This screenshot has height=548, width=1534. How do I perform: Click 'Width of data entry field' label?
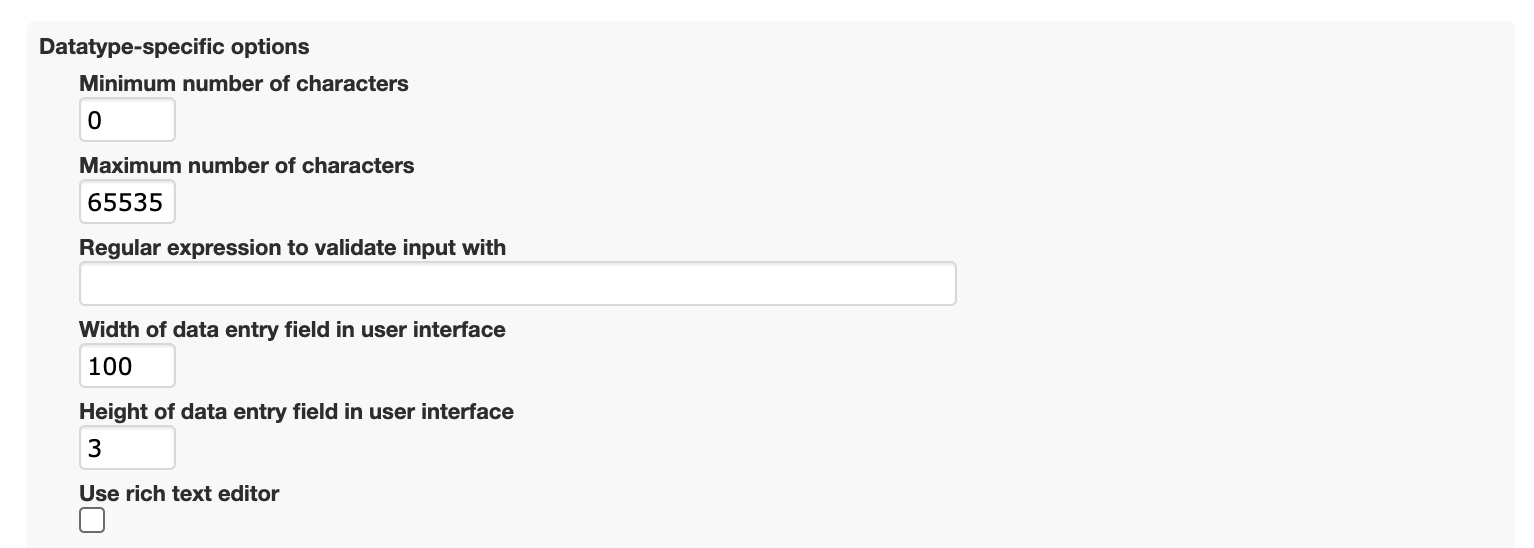click(x=292, y=329)
